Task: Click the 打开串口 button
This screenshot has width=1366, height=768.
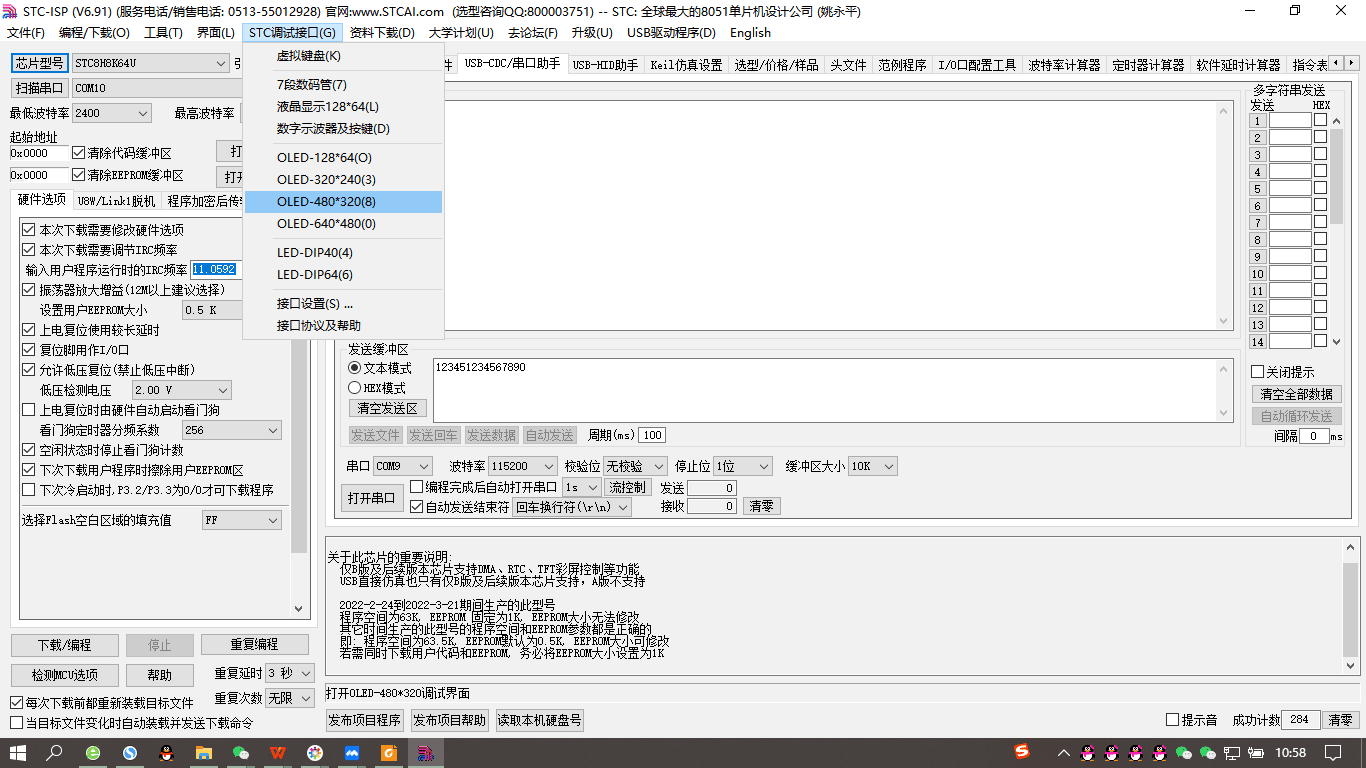Action: 372,498
